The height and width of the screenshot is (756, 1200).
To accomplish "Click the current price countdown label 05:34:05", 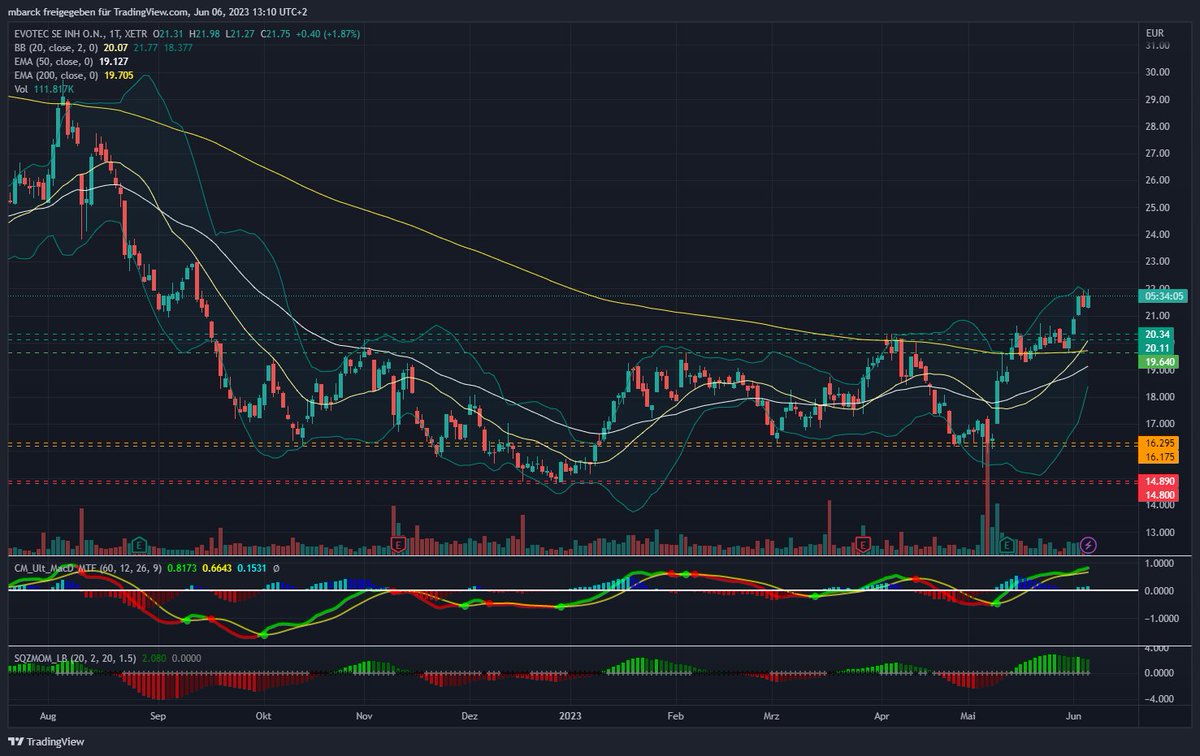I will pyautogui.click(x=1165, y=296).
